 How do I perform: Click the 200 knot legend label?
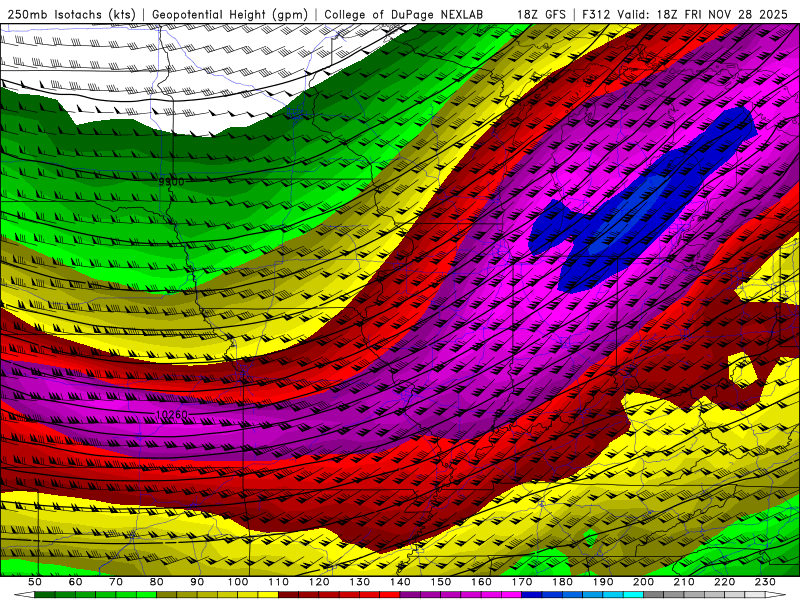(x=644, y=582)
